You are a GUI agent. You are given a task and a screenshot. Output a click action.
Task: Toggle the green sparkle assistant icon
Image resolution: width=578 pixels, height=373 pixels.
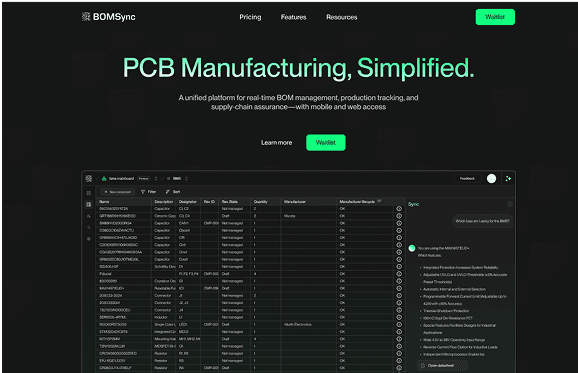click(x=508, y=179)
